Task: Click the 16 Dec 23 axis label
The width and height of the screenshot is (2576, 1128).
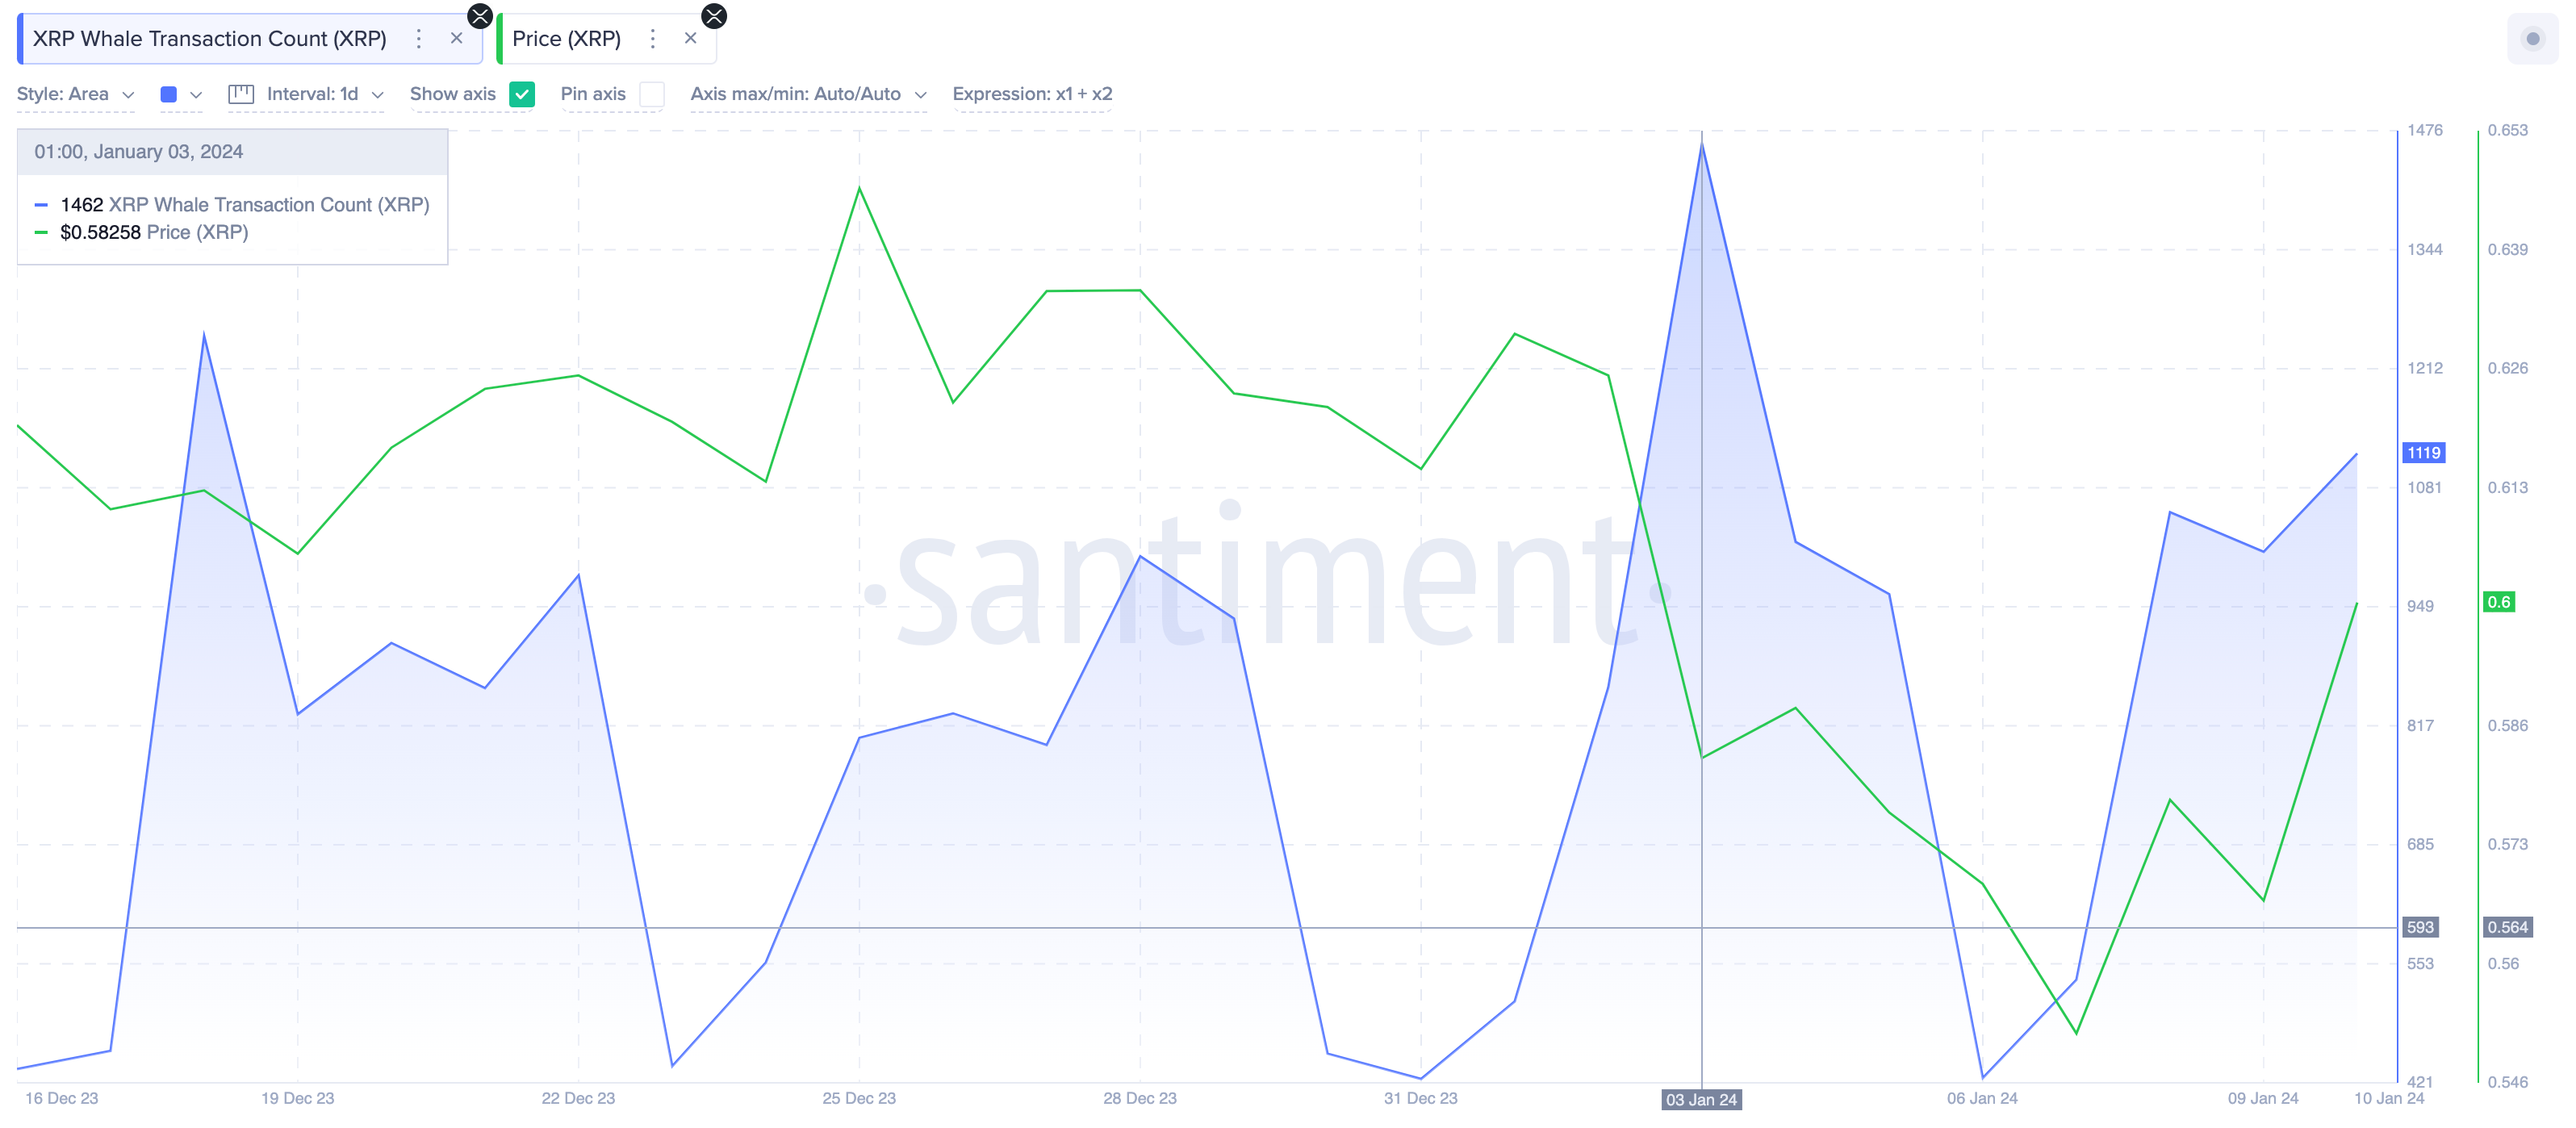Action: pyautogui.click(x=62, y=1098)
